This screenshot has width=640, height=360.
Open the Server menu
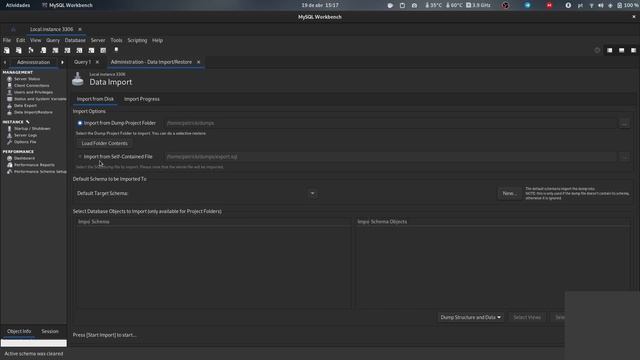click(98, 40)
